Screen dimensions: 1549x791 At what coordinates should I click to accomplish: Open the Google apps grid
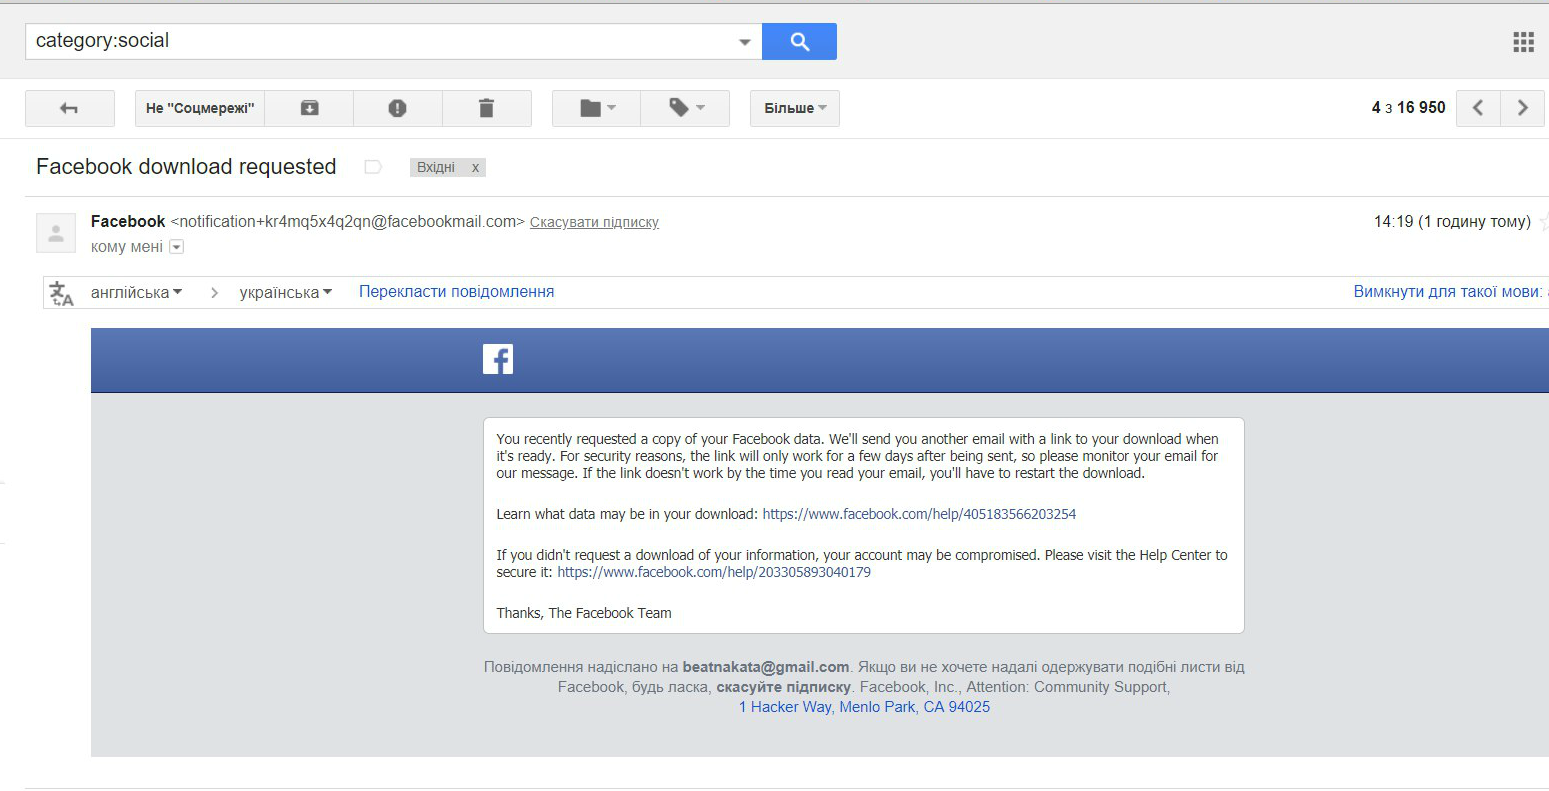(1523, 41)
